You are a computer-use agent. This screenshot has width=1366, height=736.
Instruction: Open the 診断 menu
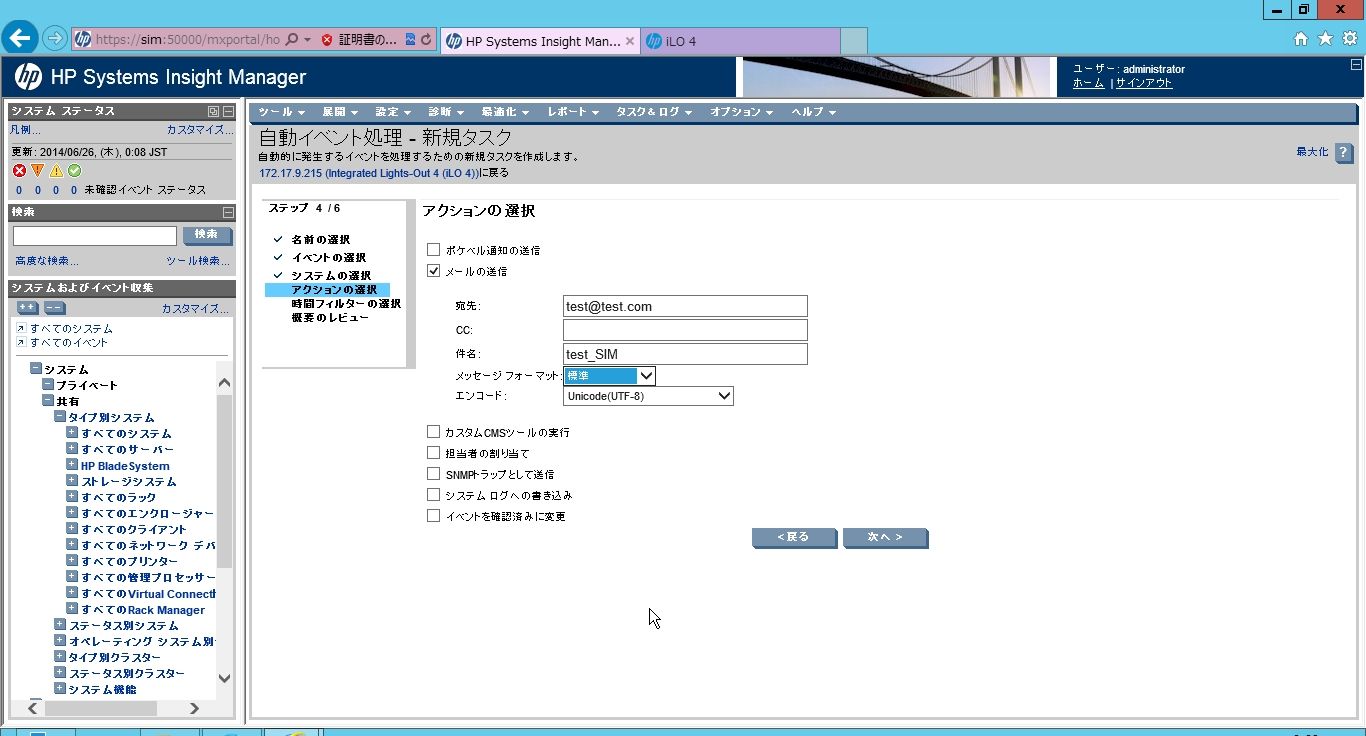pyautogui.click(x=445, y=112)
